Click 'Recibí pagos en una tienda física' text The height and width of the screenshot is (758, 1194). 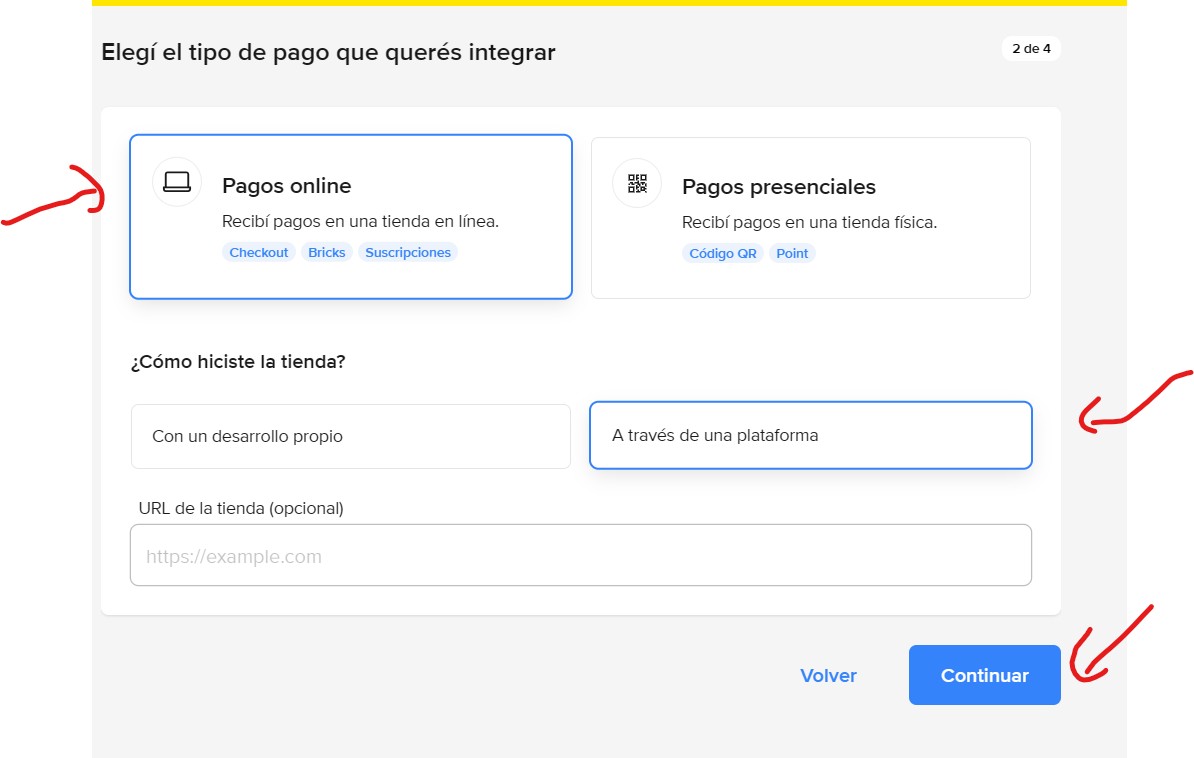tap(809, 222)
